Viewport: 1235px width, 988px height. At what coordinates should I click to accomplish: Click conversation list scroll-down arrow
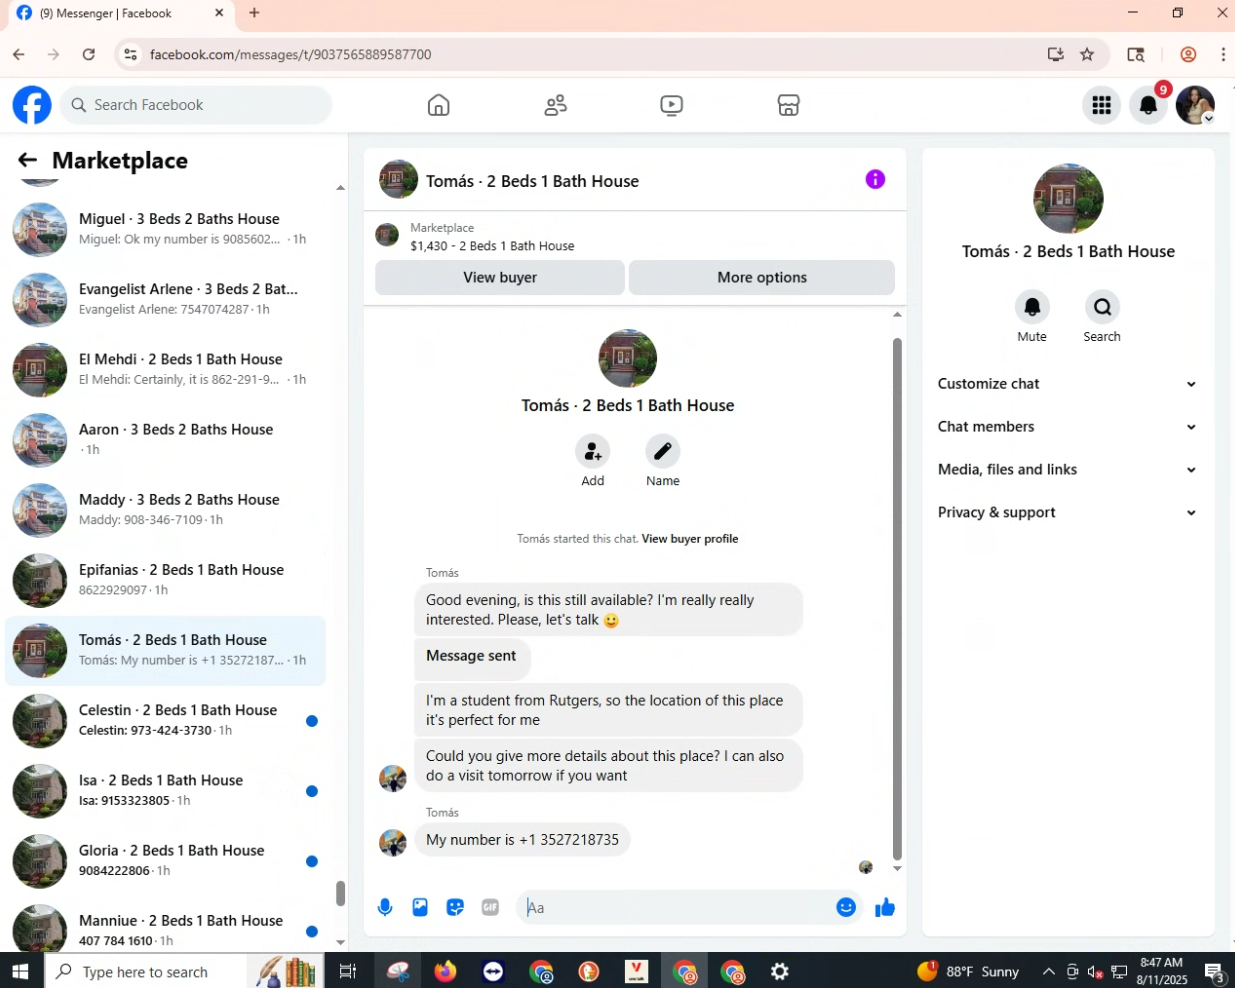tap(340, 942)
